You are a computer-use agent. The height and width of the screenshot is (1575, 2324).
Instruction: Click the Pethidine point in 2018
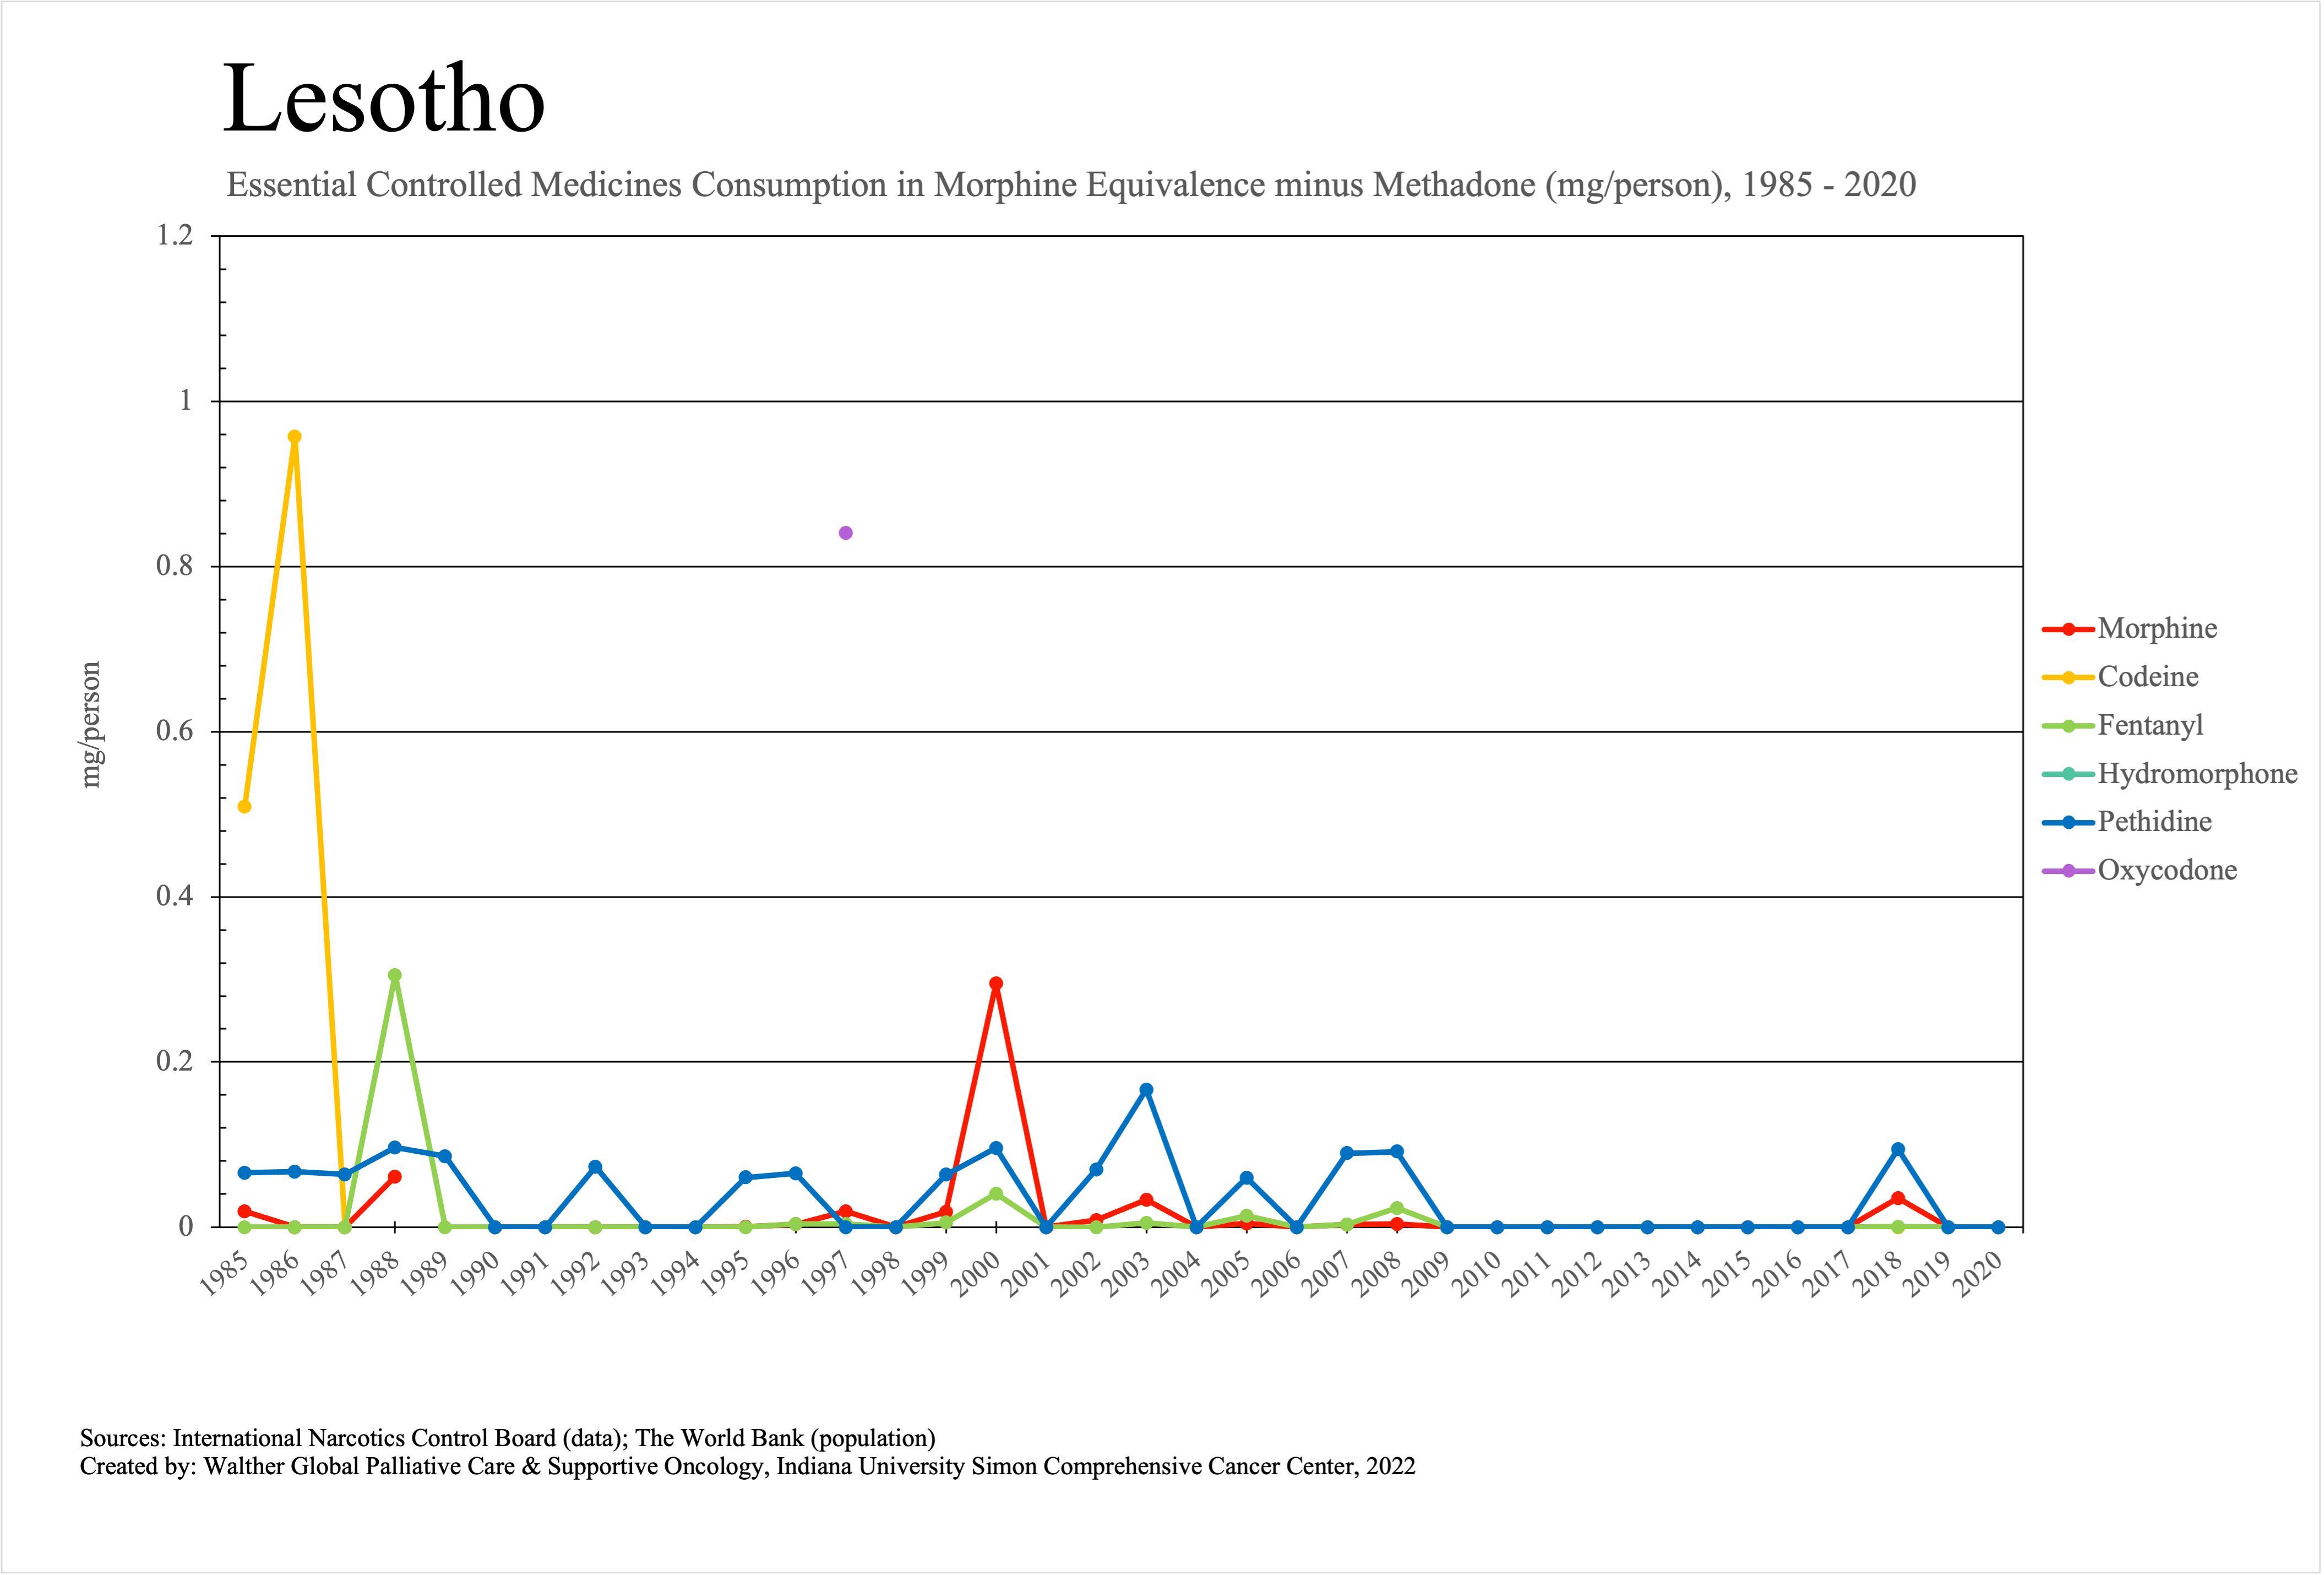click(1898, 1149)
